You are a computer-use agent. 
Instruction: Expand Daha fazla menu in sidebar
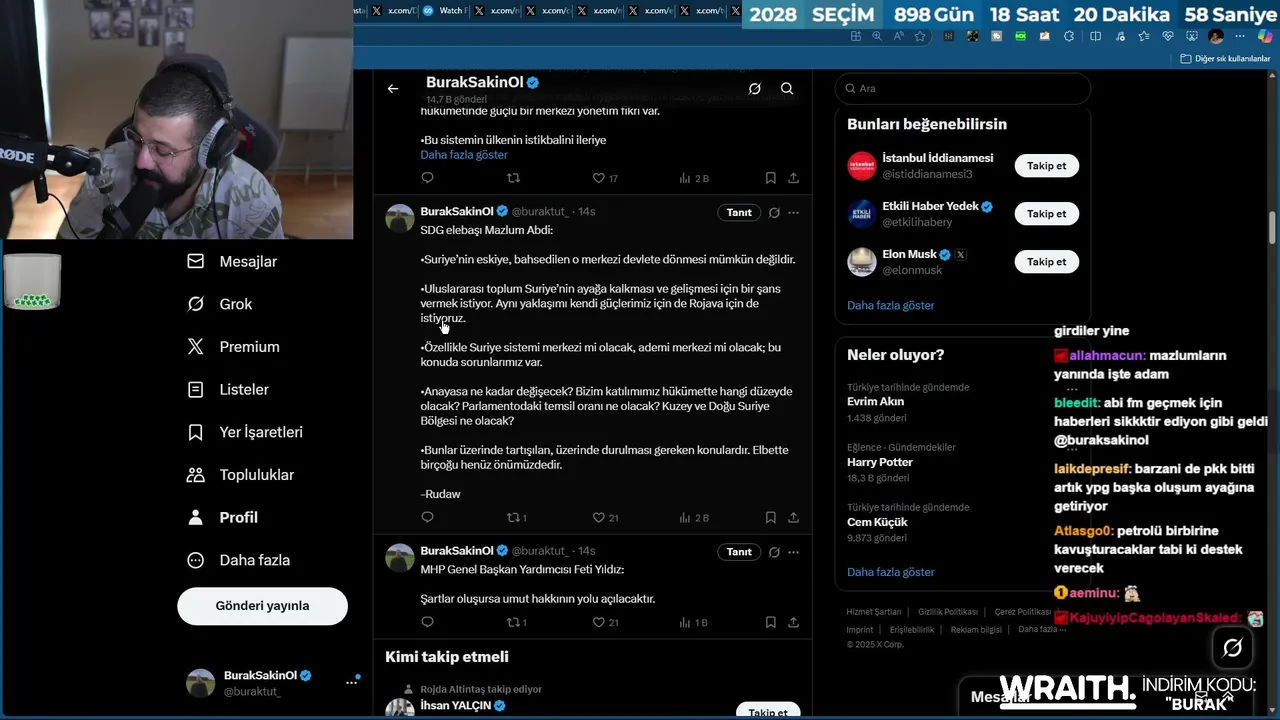click(239, 560)
